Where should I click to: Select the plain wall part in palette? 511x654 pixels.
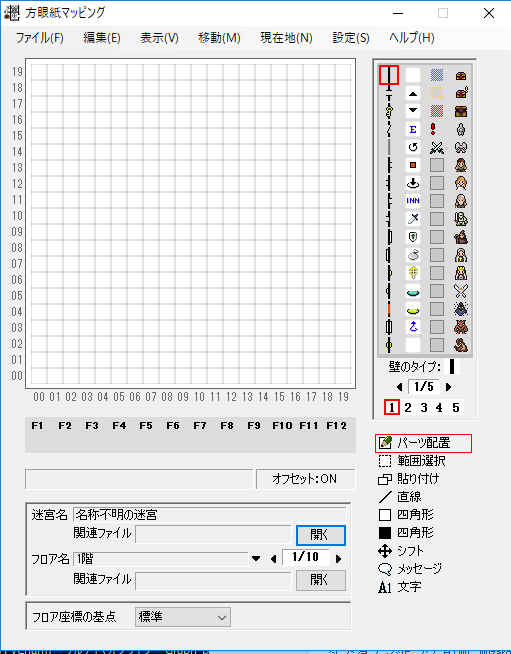[389, 75]
